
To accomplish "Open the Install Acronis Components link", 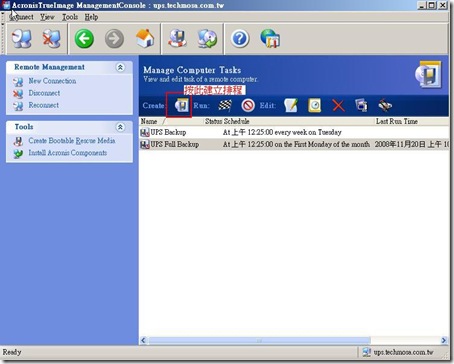I will click(68, 153).
